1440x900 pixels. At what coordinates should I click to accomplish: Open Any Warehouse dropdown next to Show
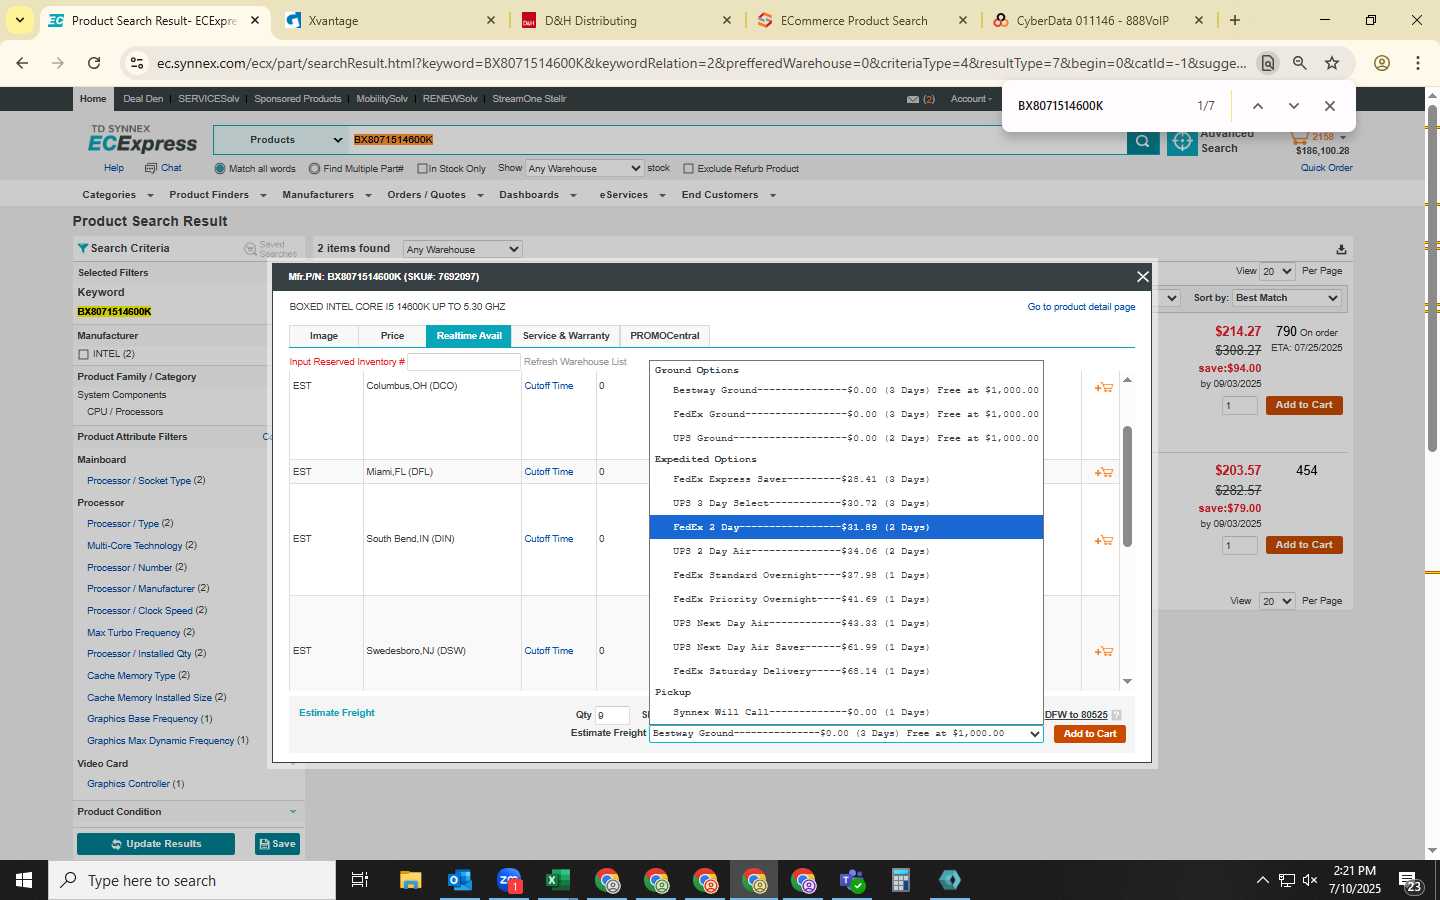point(584,168)
